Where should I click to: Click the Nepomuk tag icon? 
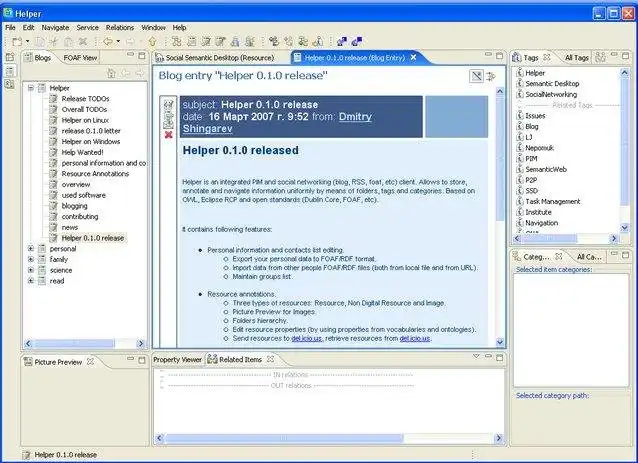pos(520,148)
